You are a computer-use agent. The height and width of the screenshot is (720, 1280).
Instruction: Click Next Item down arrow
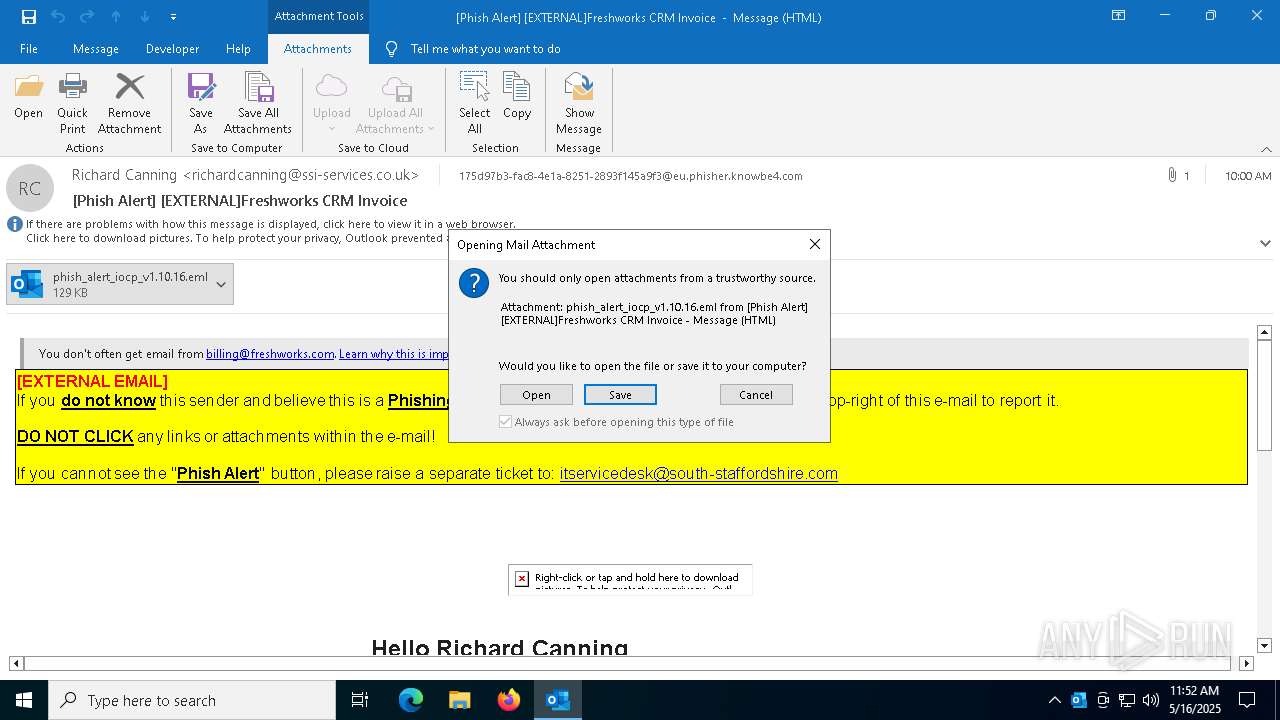pyautogui.click(x=145, y=17)
